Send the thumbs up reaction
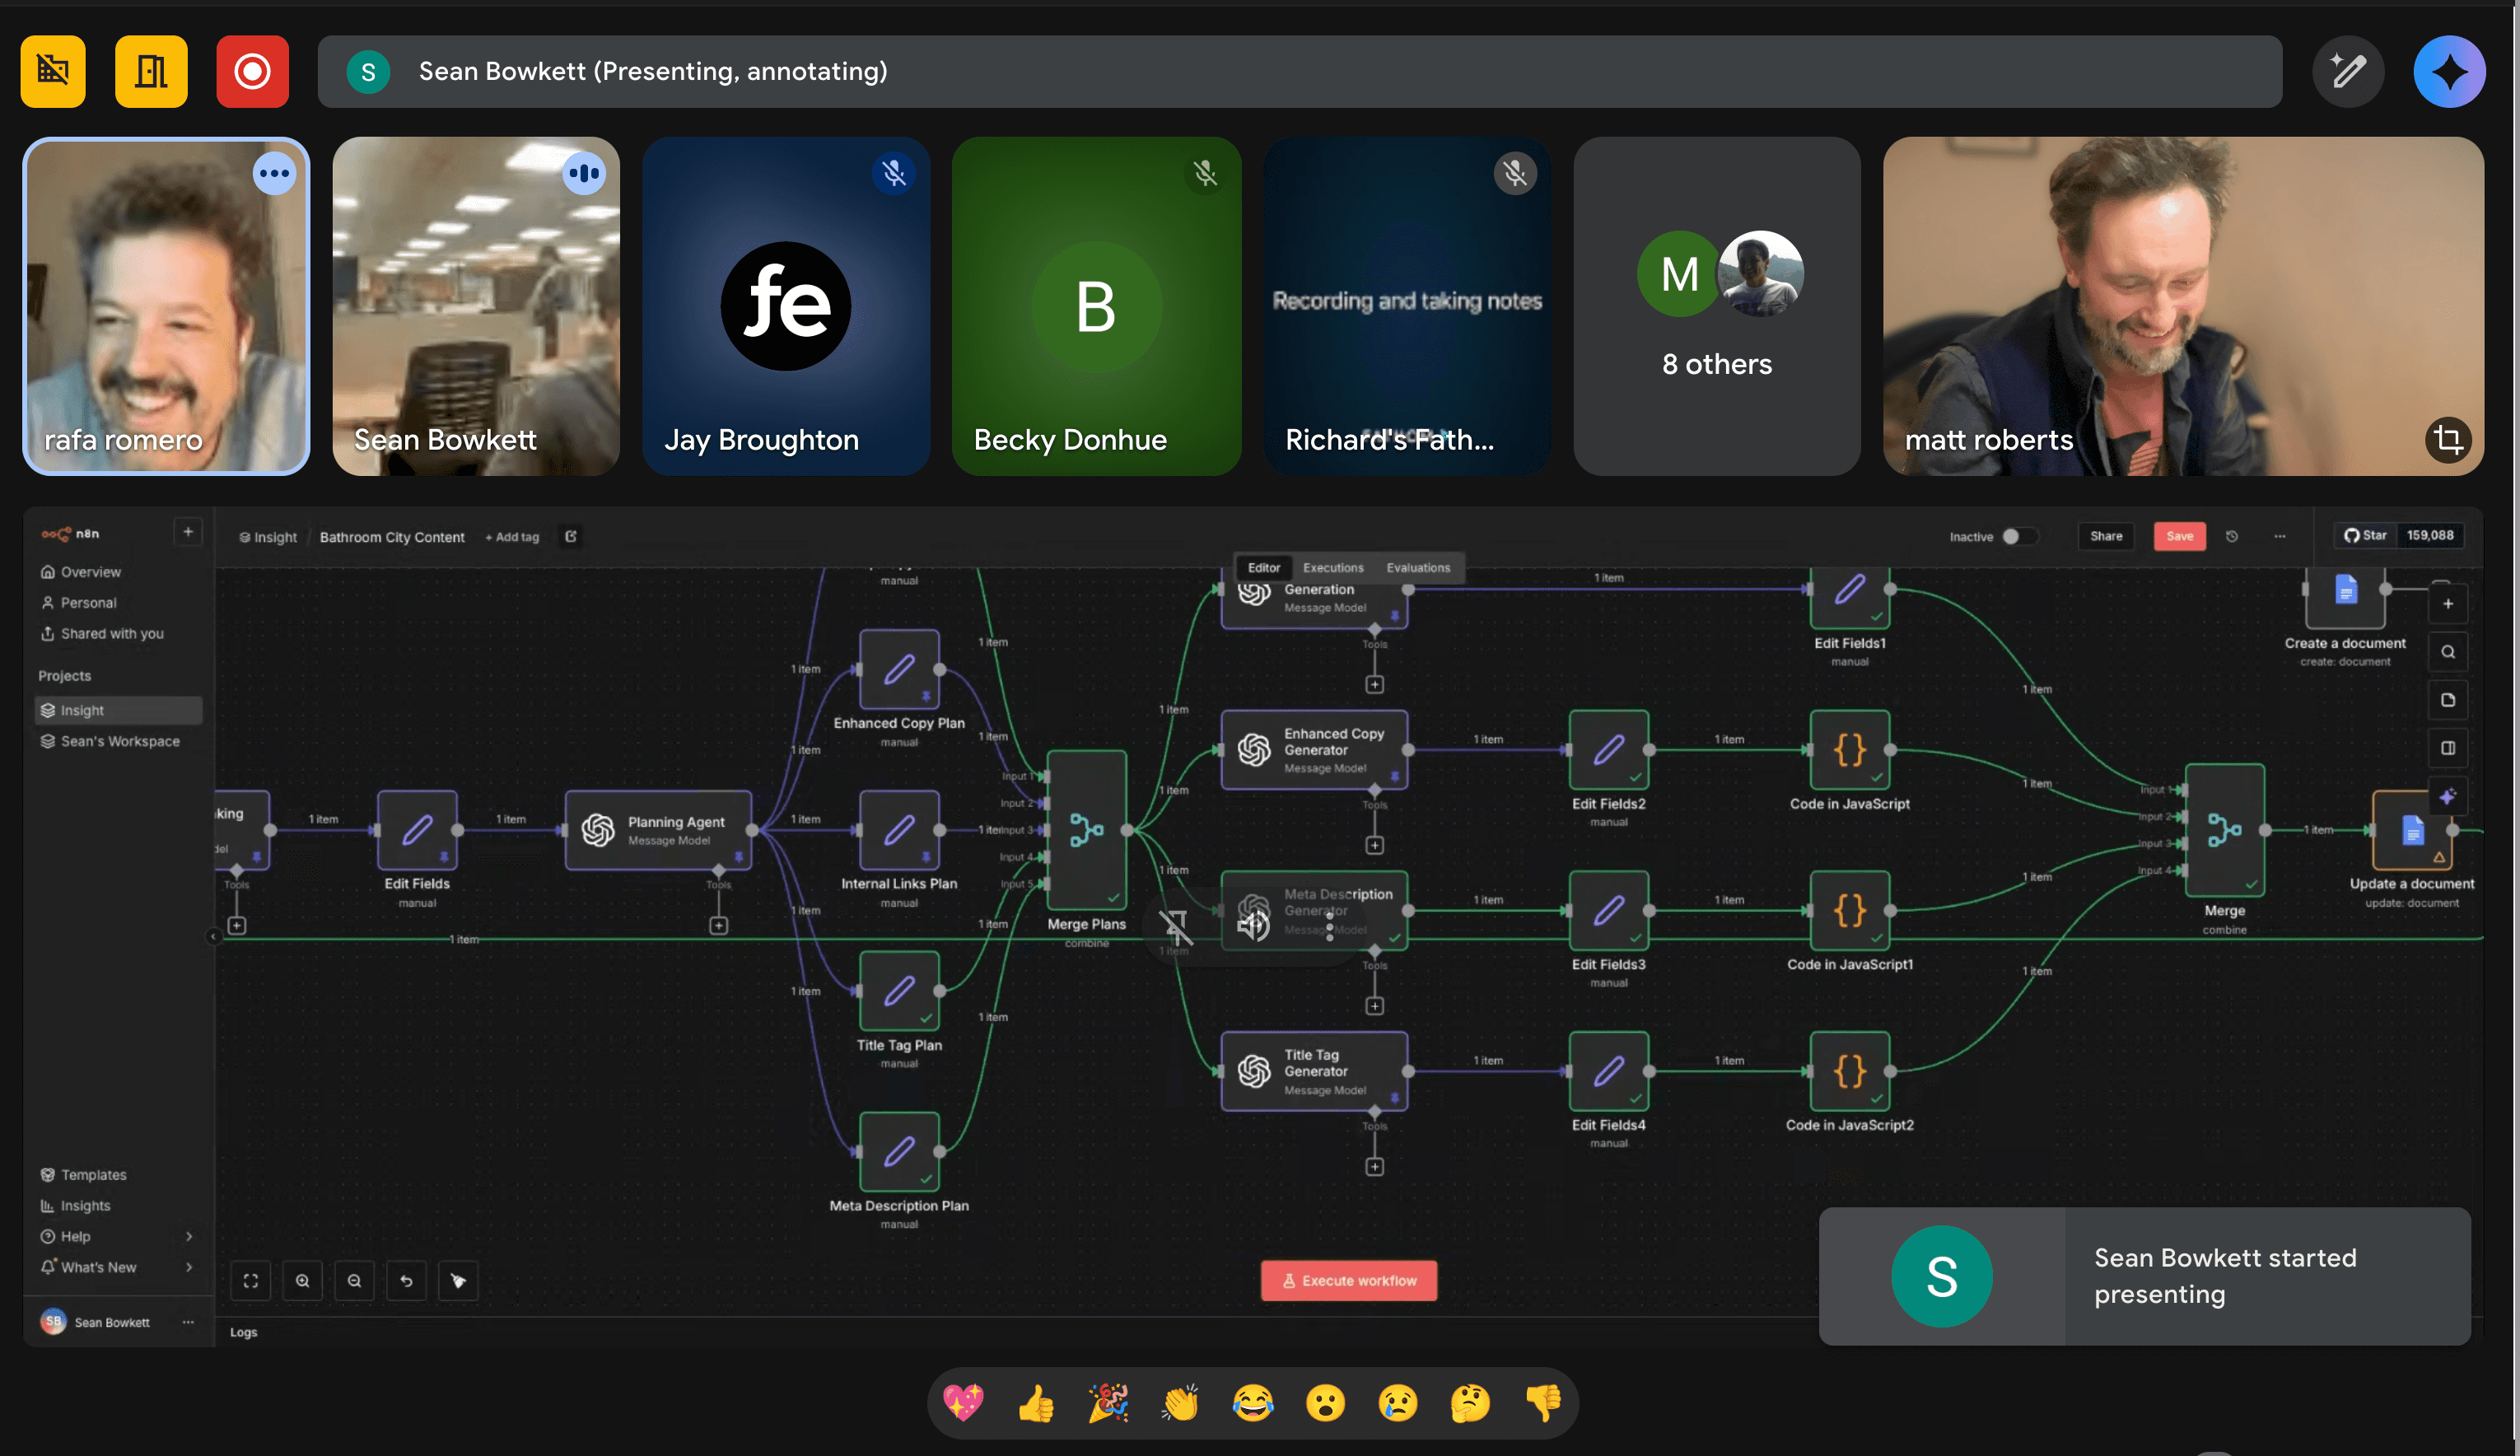This screenshot has width=2520, height=1456. click(x=1036, y=1403)
